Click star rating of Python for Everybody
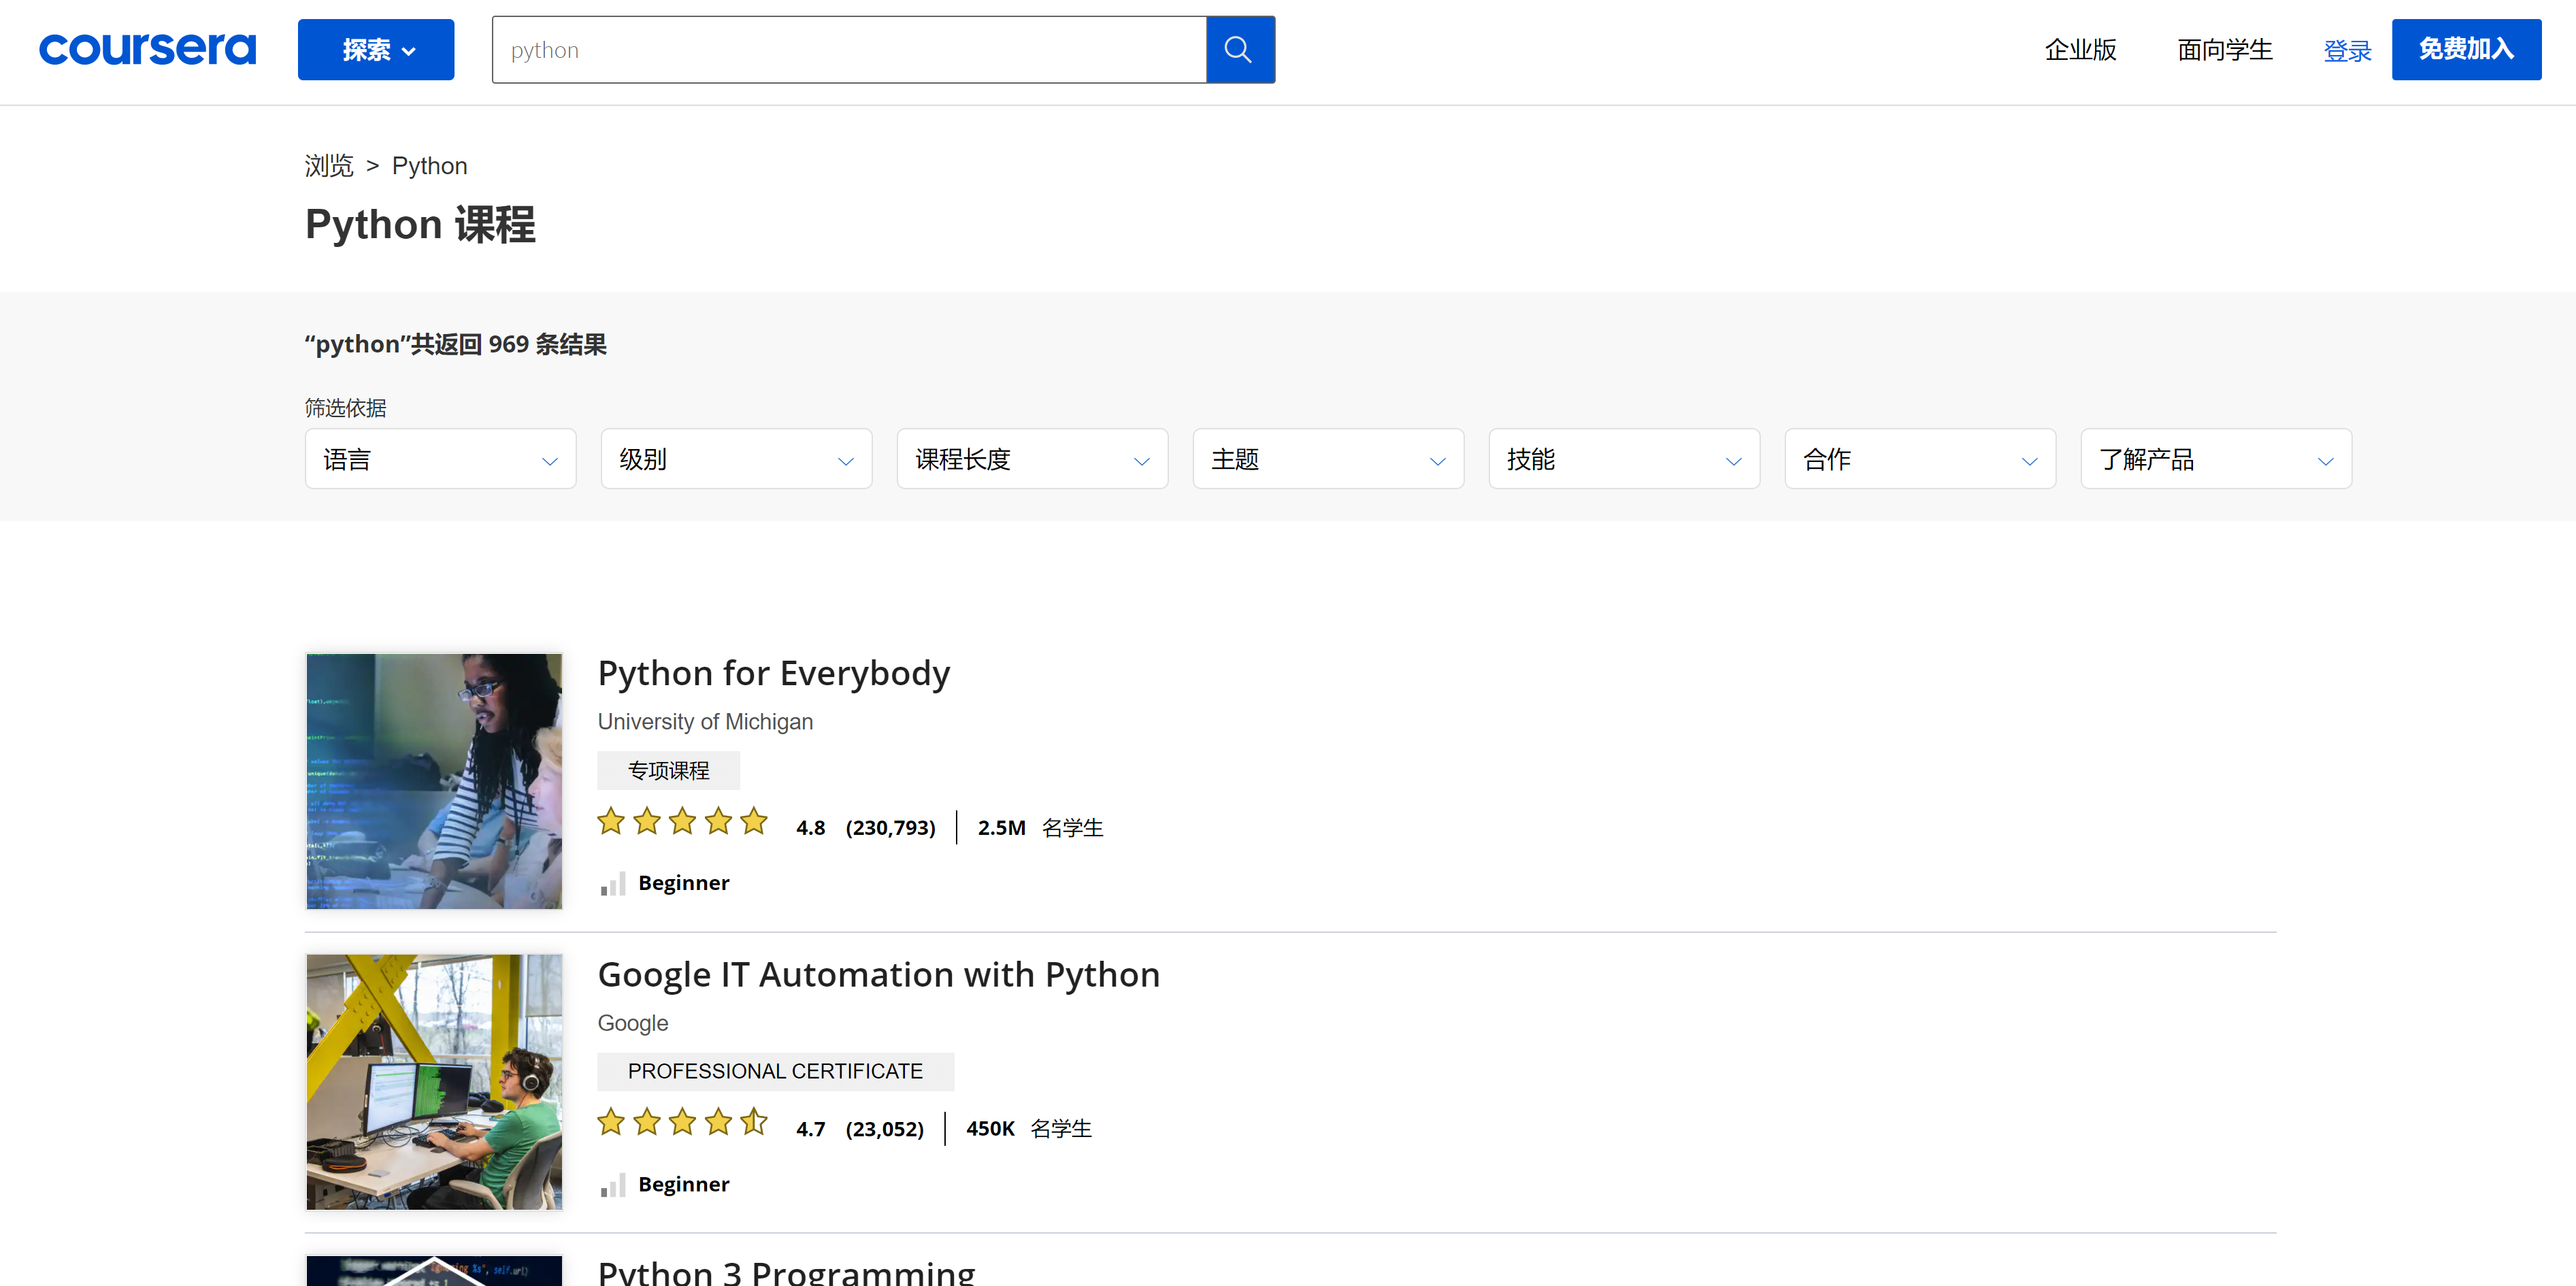The image size is (2576, 1286). tap(682, 822)
